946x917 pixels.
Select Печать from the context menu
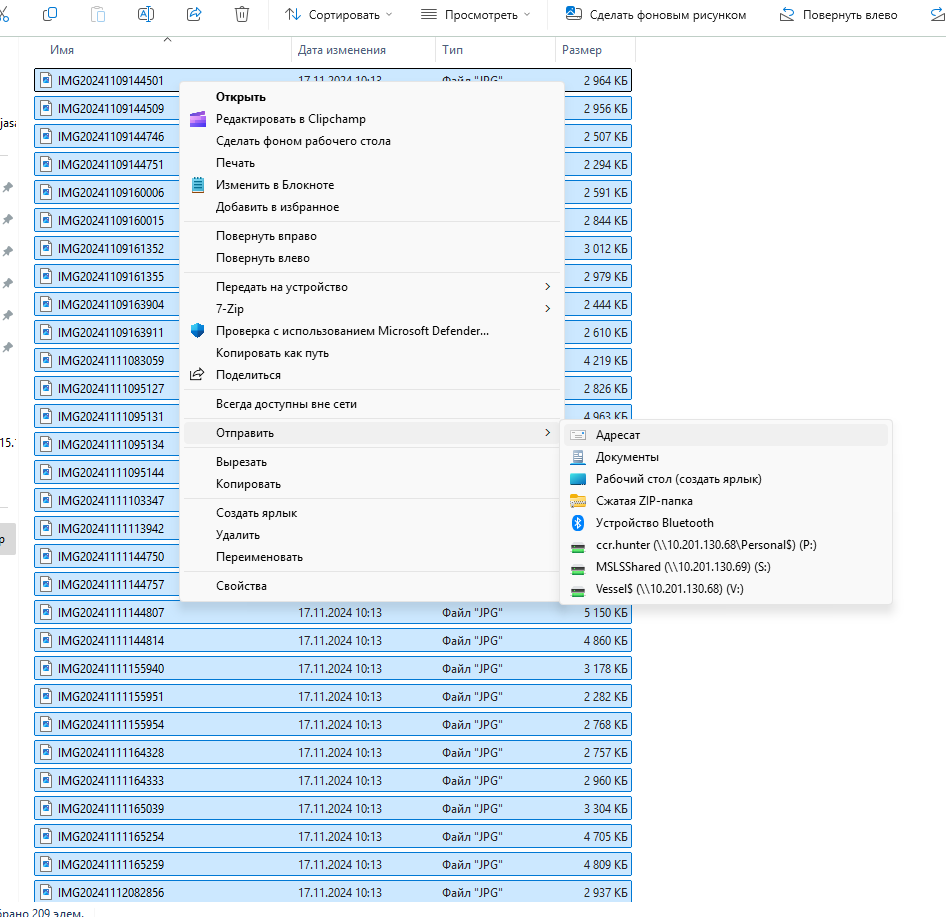coord(372,163)
